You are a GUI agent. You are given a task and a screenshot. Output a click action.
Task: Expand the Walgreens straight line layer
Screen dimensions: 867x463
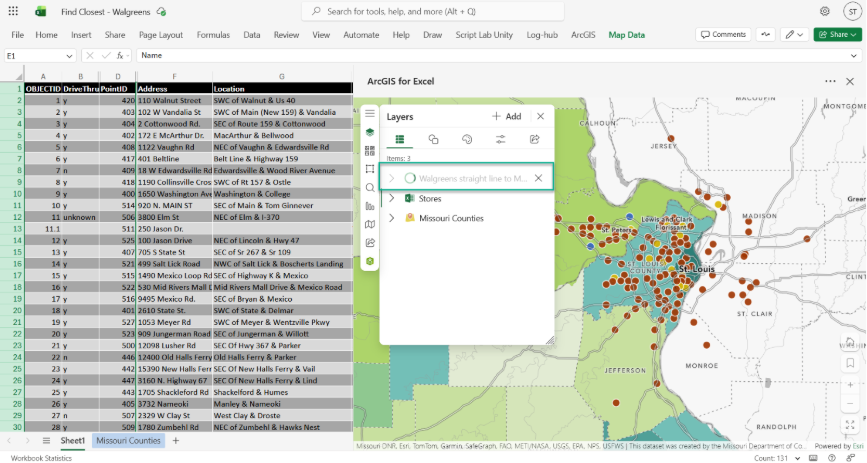click(391, 178)
